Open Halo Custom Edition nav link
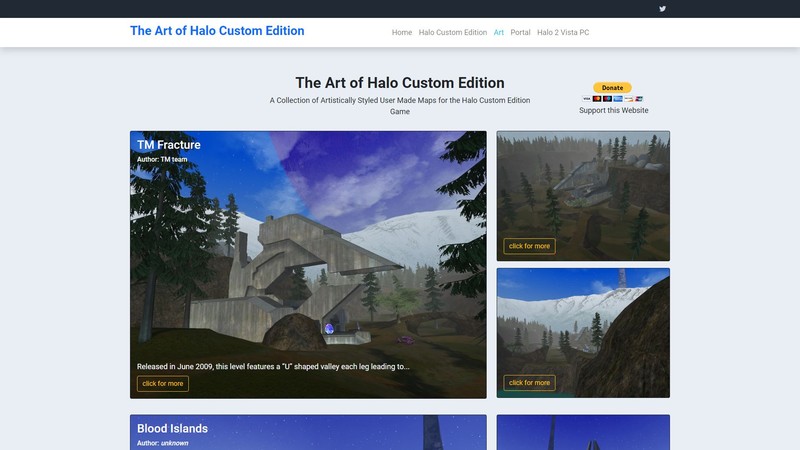Screen dimensions: 800x450 pos(453,32)
